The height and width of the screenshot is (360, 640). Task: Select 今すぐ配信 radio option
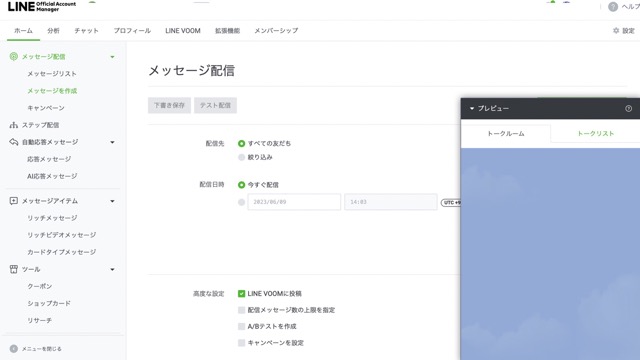point(241,185)
